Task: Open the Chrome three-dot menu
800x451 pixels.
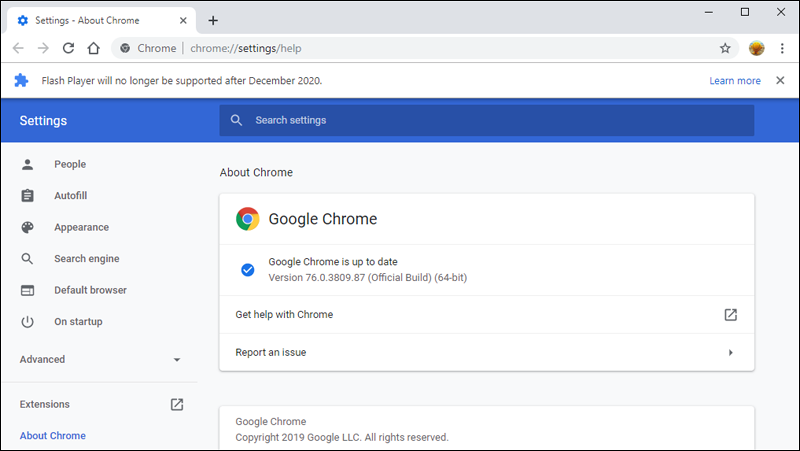Action: coord(781,48)
